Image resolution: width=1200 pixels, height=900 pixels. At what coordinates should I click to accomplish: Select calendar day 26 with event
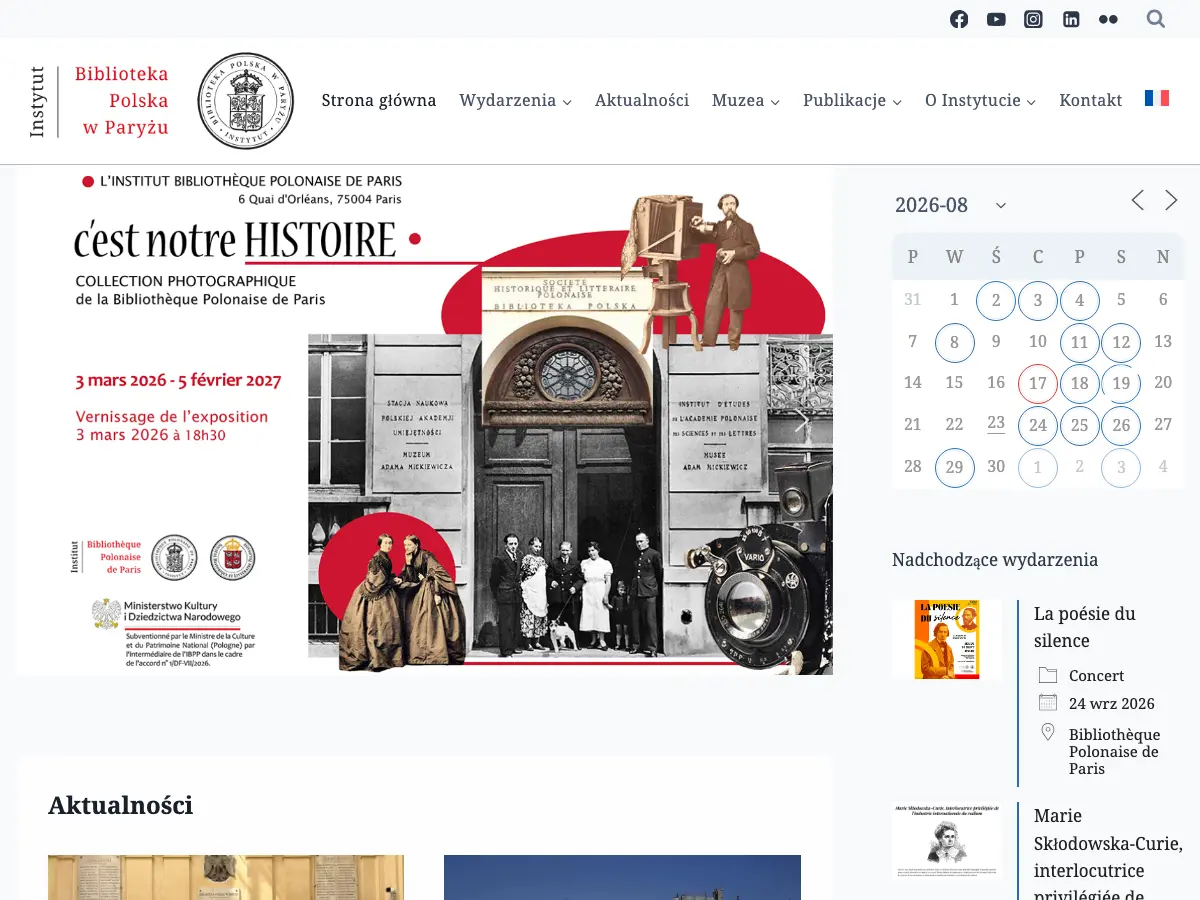[1121, 425]
